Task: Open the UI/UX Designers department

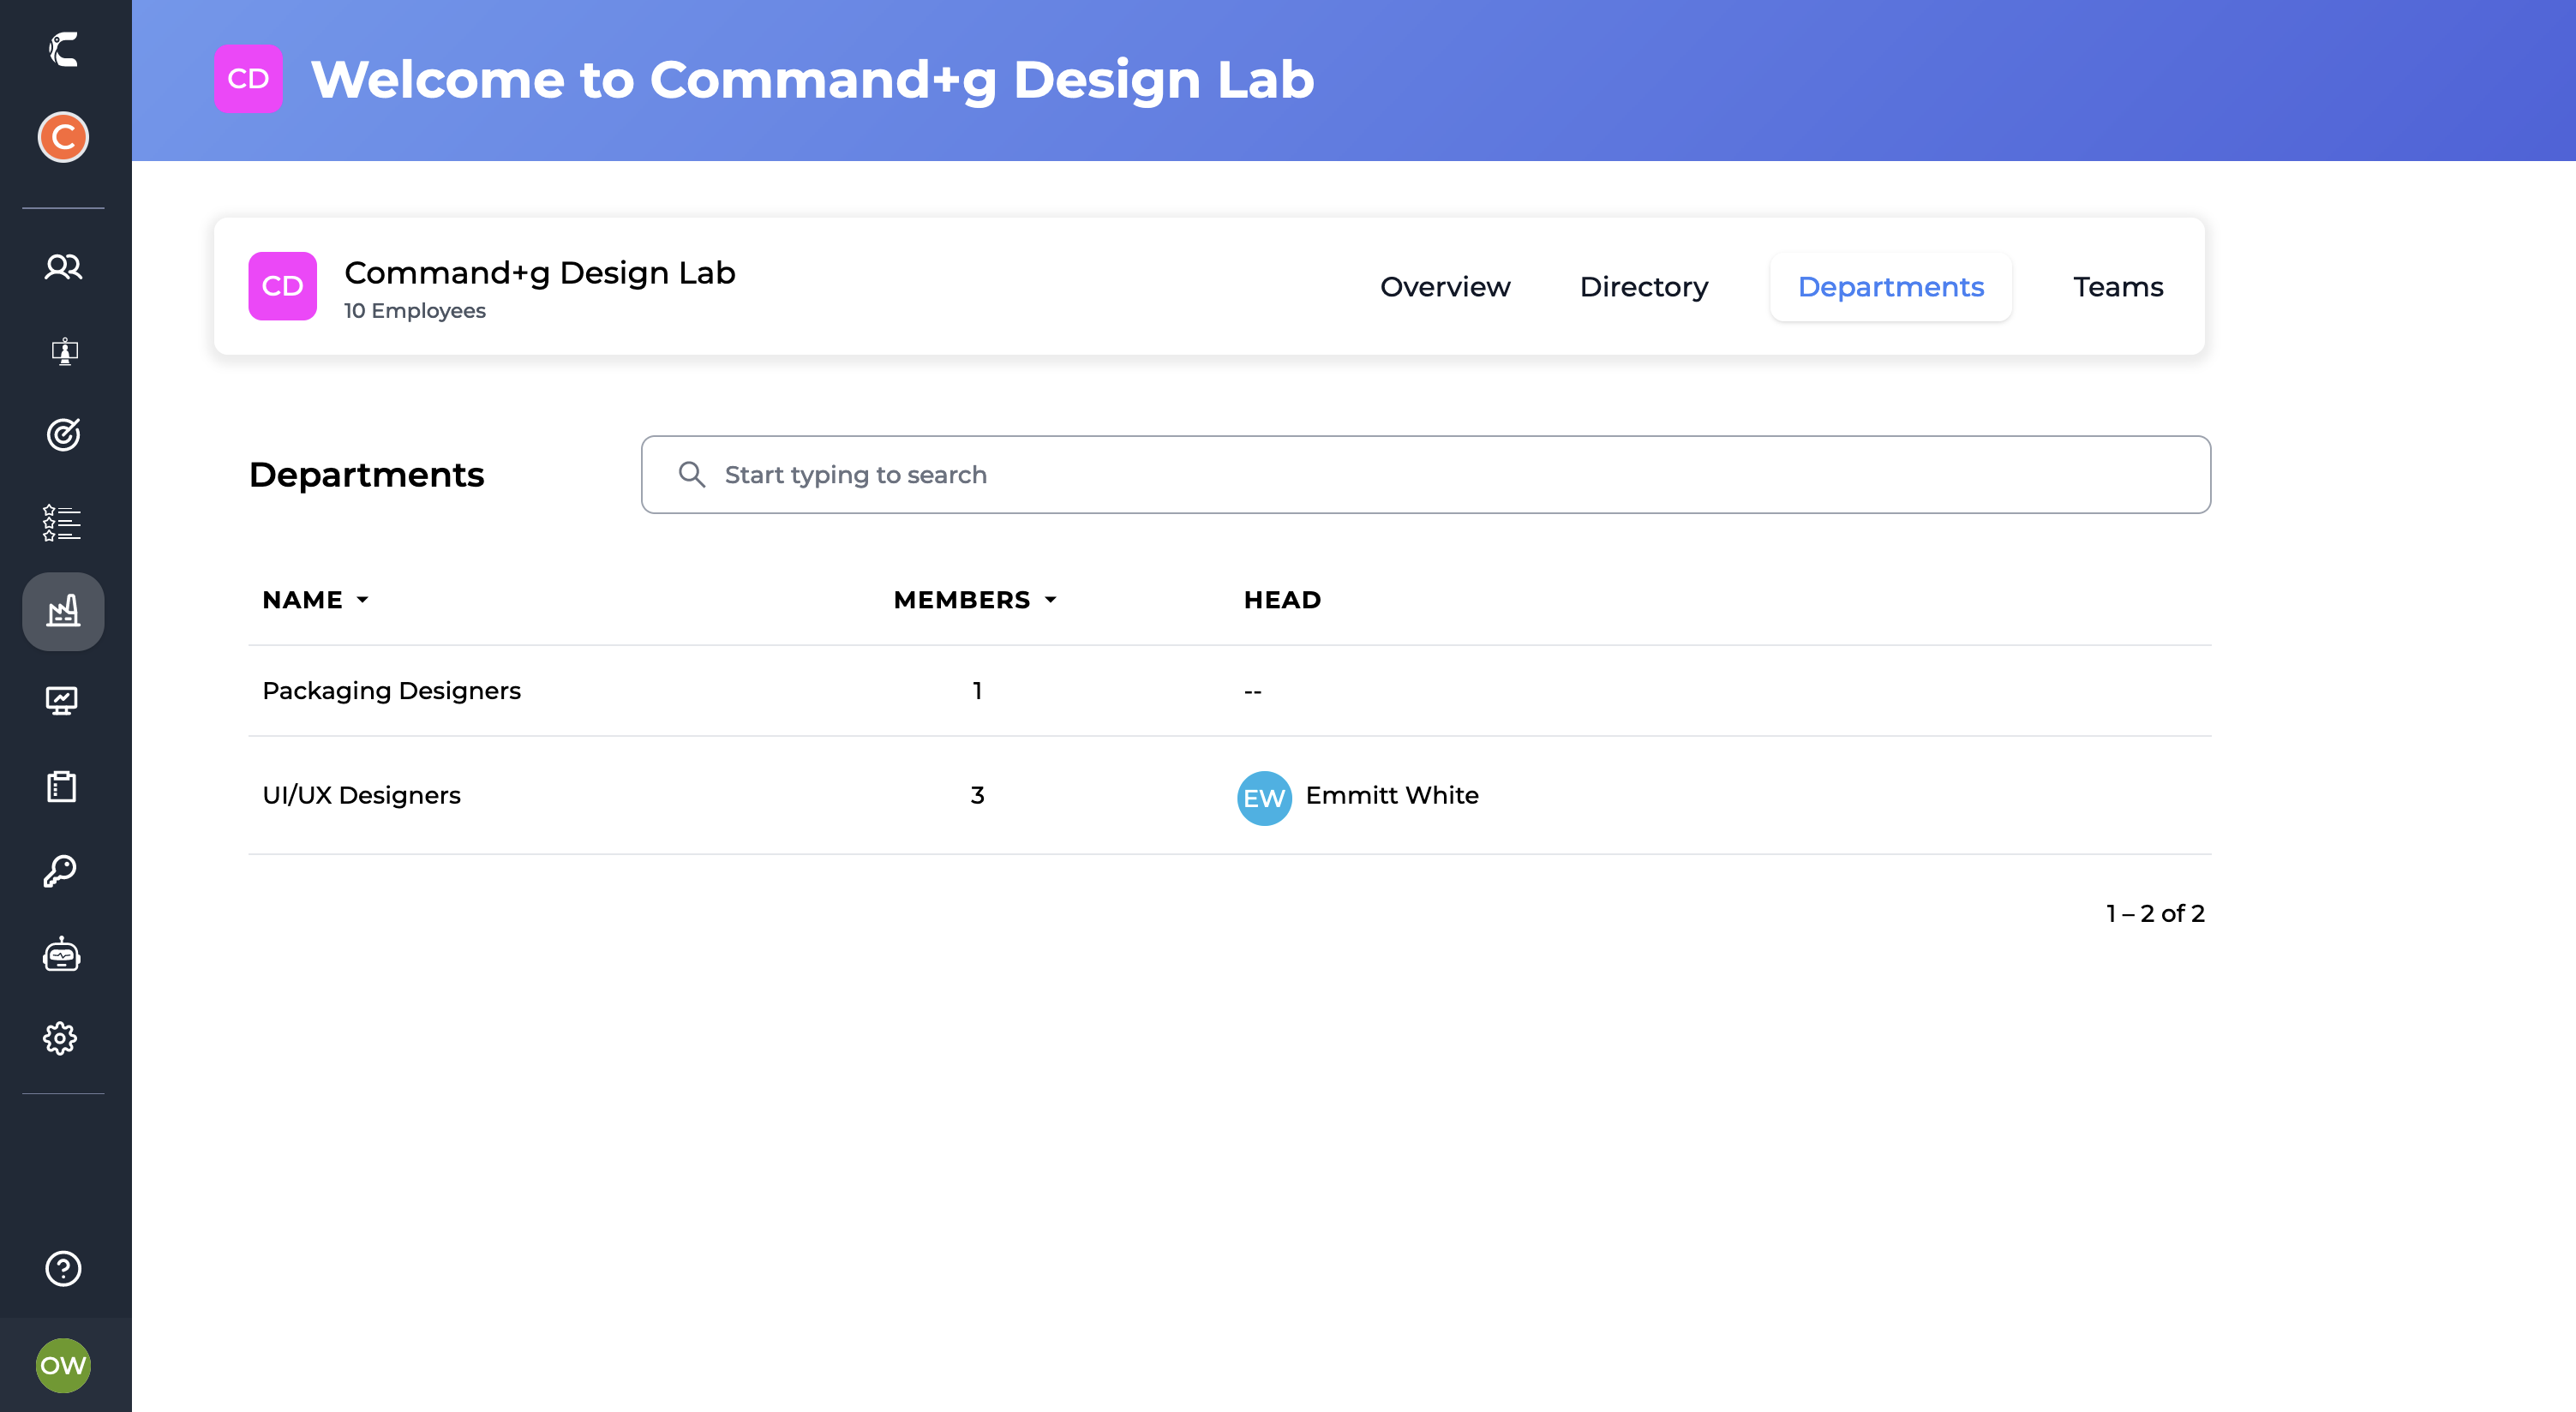Action: 361,795
